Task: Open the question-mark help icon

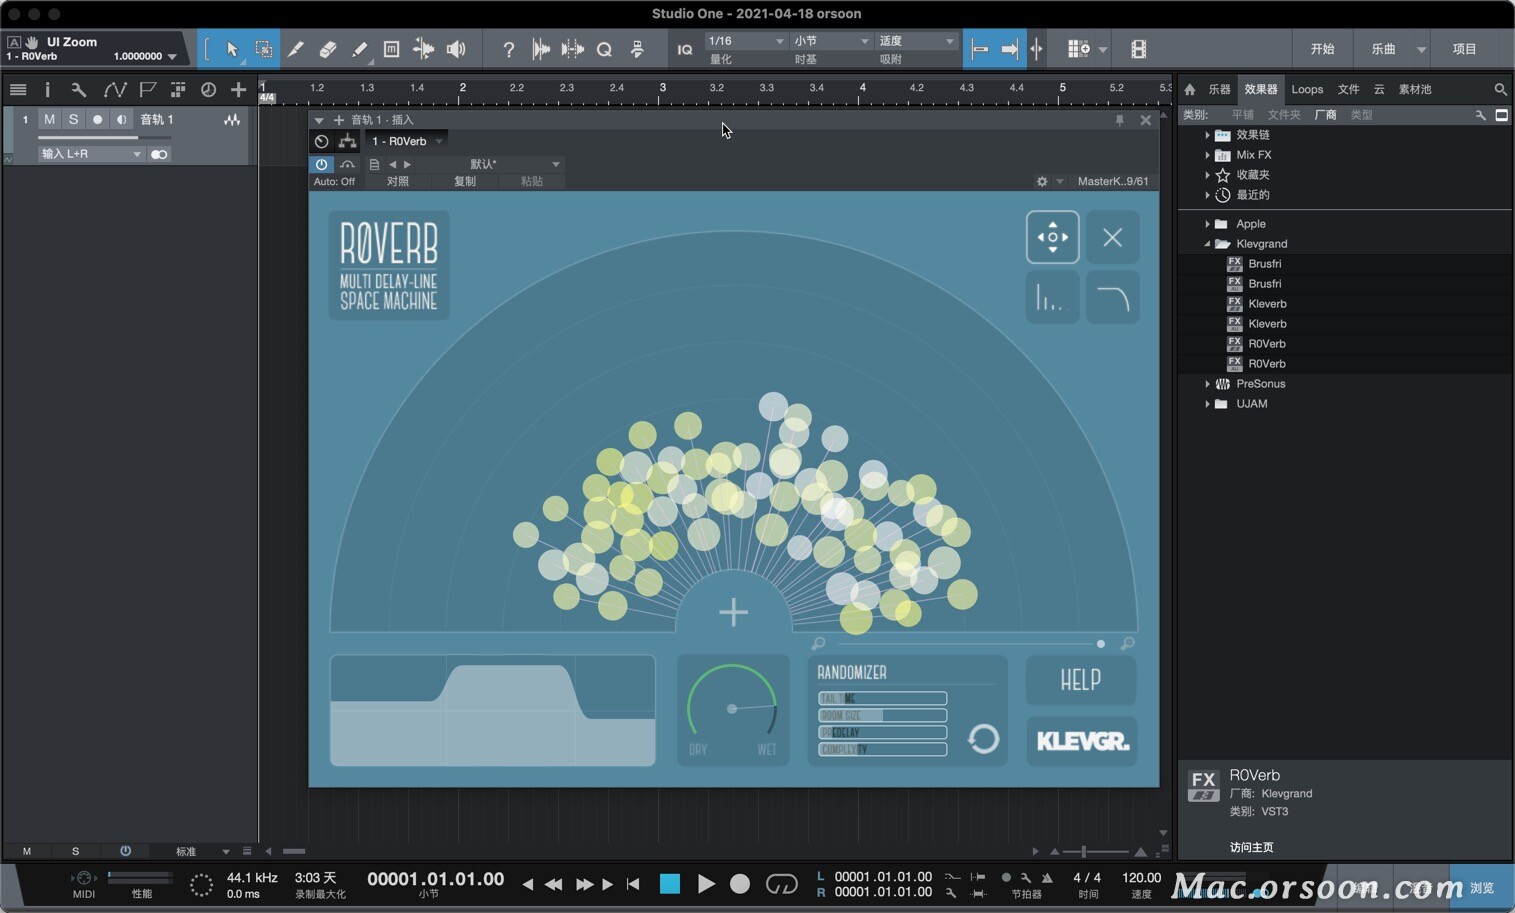Action: pos(508,49)
